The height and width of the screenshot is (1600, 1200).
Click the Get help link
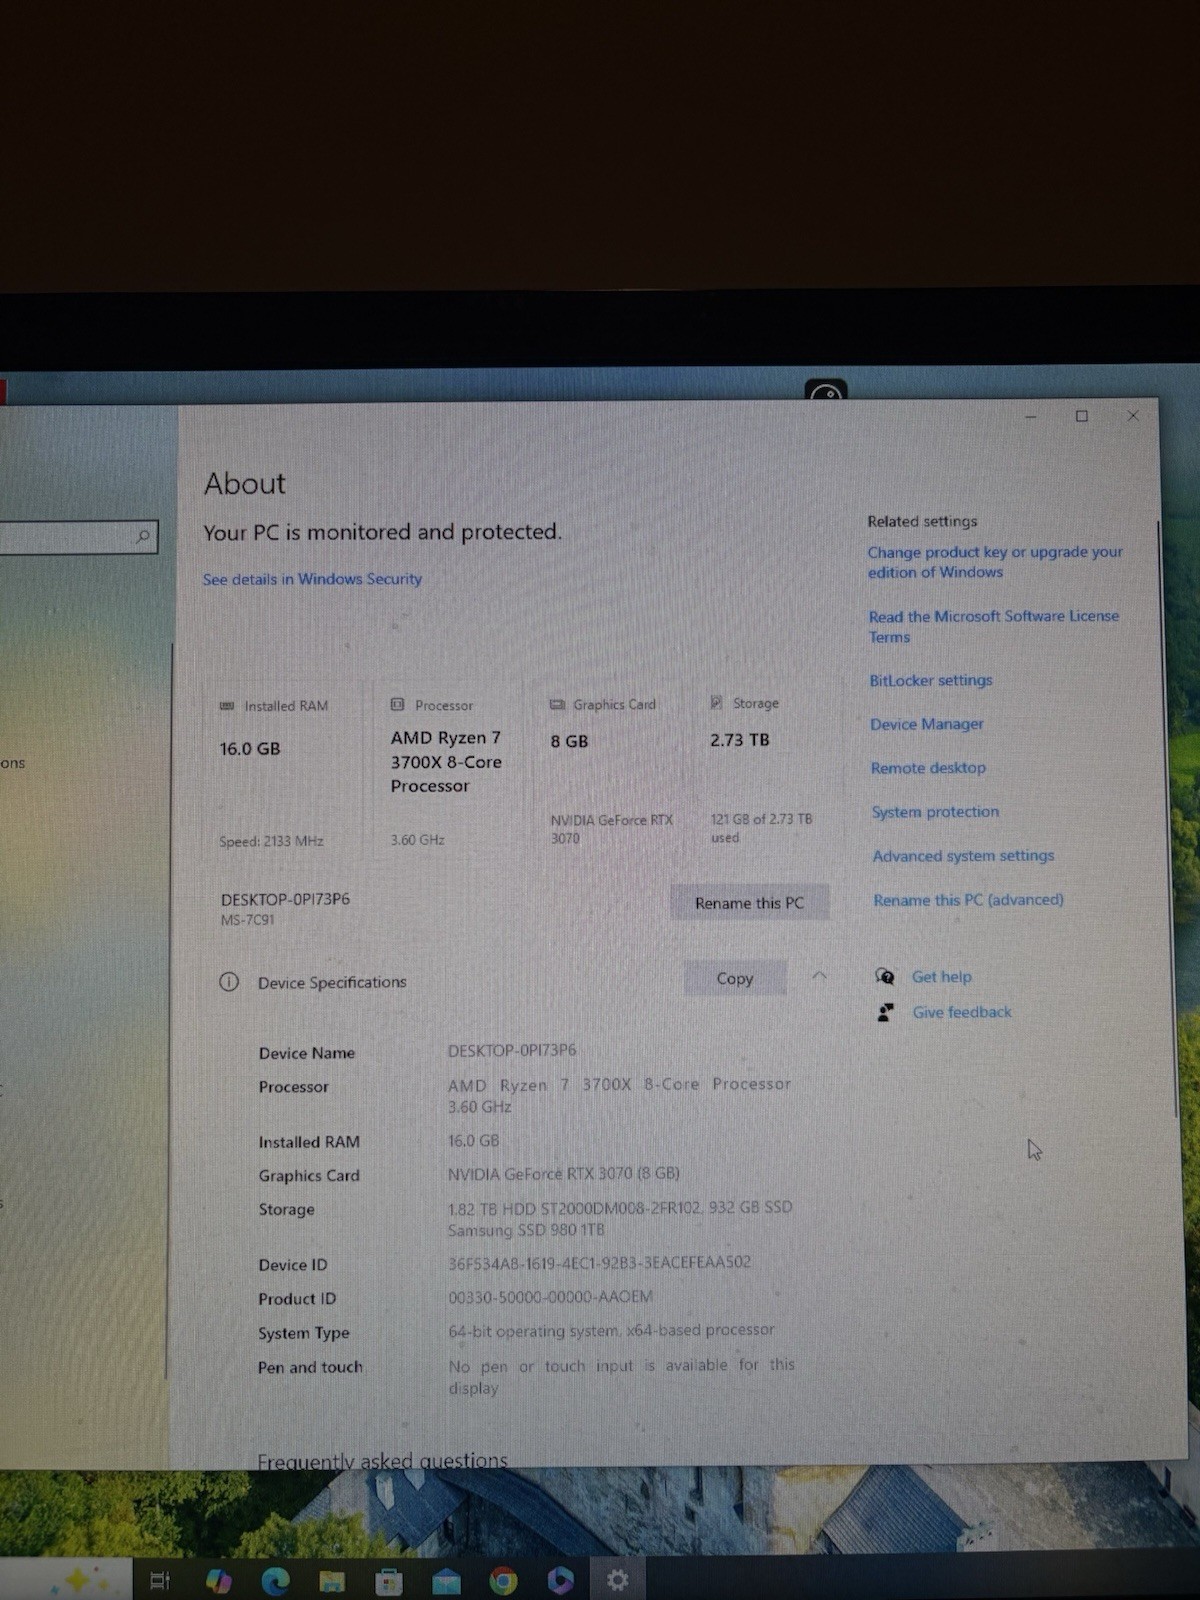941,977
